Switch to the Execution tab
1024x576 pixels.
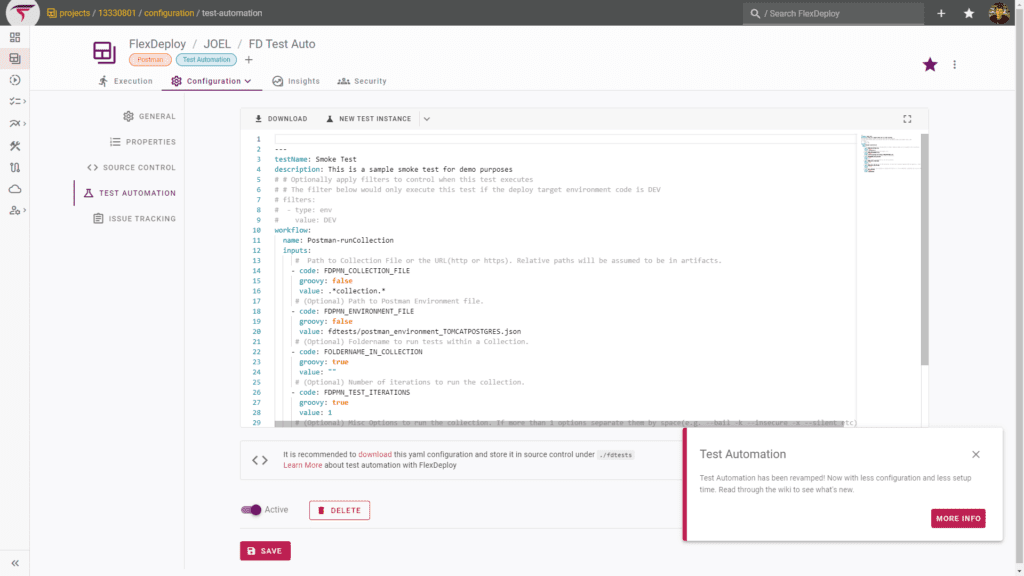tap(125, 81)
